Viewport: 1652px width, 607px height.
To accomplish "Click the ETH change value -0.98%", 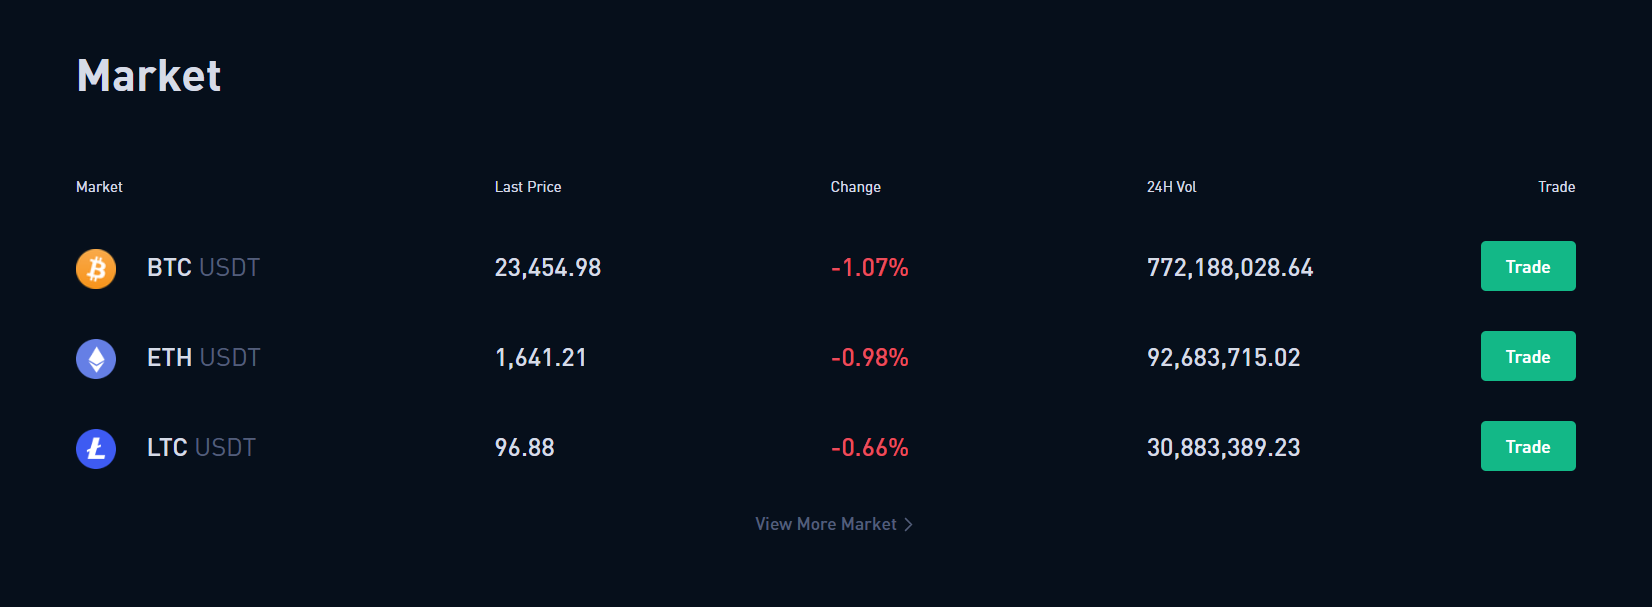I will click(x=870, y=357).
